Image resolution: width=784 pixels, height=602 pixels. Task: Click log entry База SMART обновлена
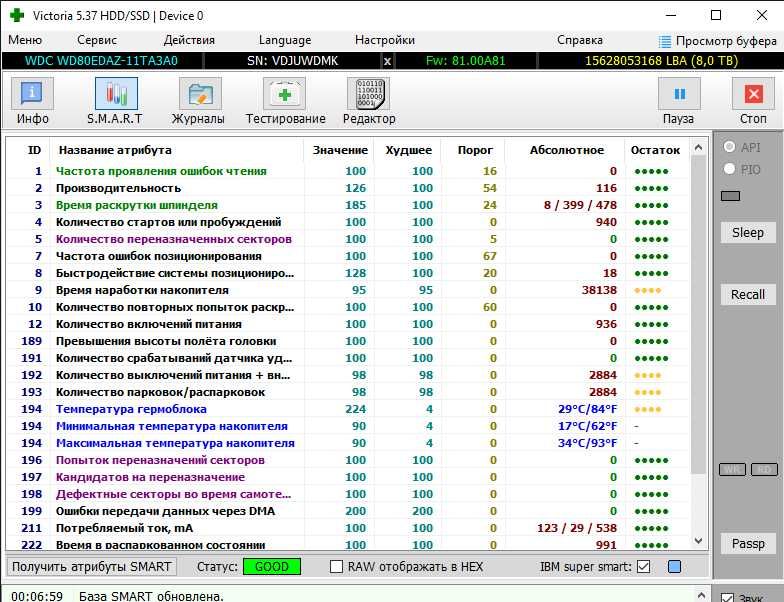click(151, 596)
